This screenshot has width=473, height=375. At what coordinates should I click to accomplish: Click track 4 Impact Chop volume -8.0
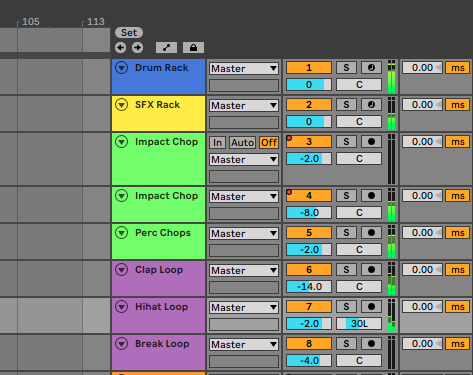tap(309, 213)
